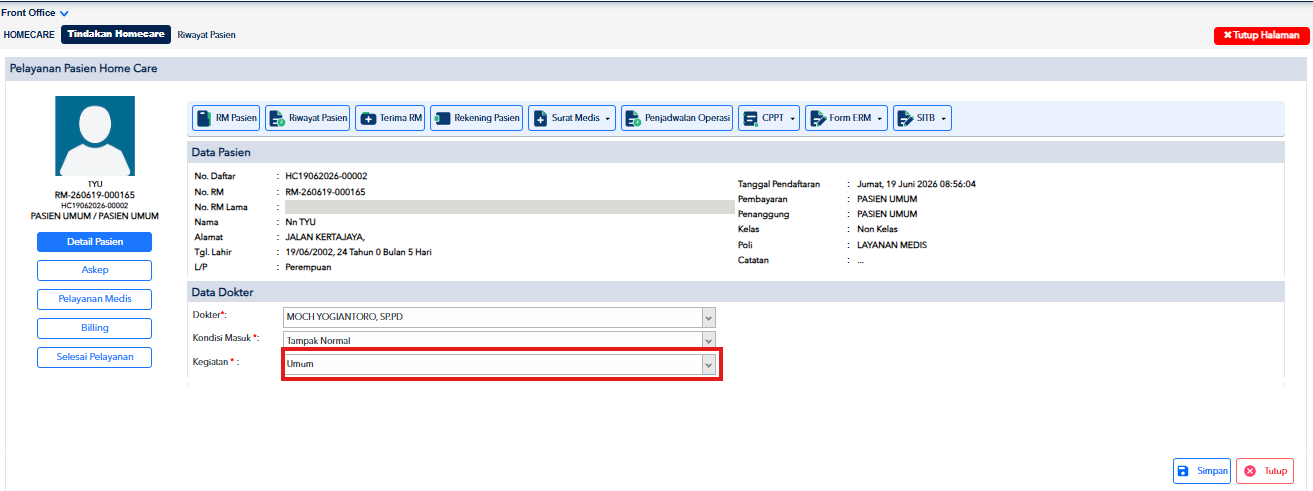
Task: Click the Riwayat Pasien toolbar button
Action: 308,118
